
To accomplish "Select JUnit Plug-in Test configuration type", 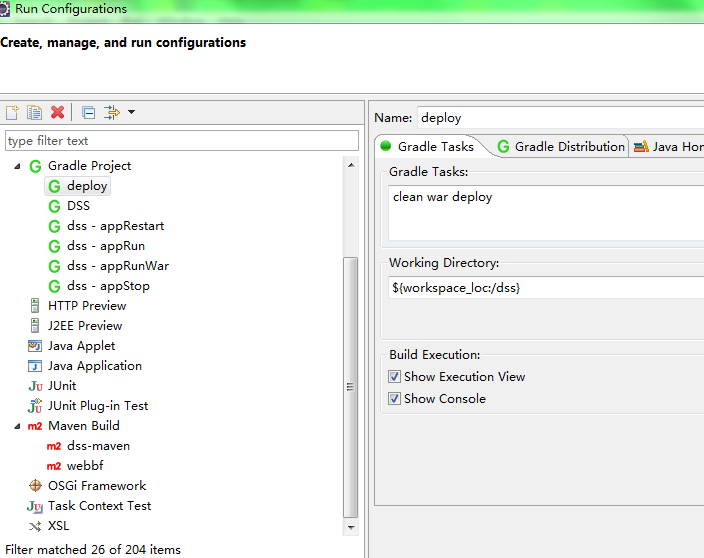I will [98, 406].
